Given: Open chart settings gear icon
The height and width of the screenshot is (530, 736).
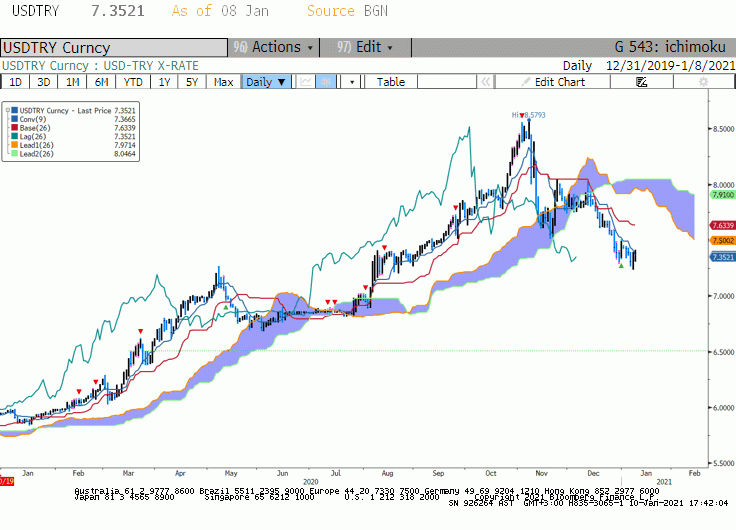Looking at the screenshot, I should 703,82.
